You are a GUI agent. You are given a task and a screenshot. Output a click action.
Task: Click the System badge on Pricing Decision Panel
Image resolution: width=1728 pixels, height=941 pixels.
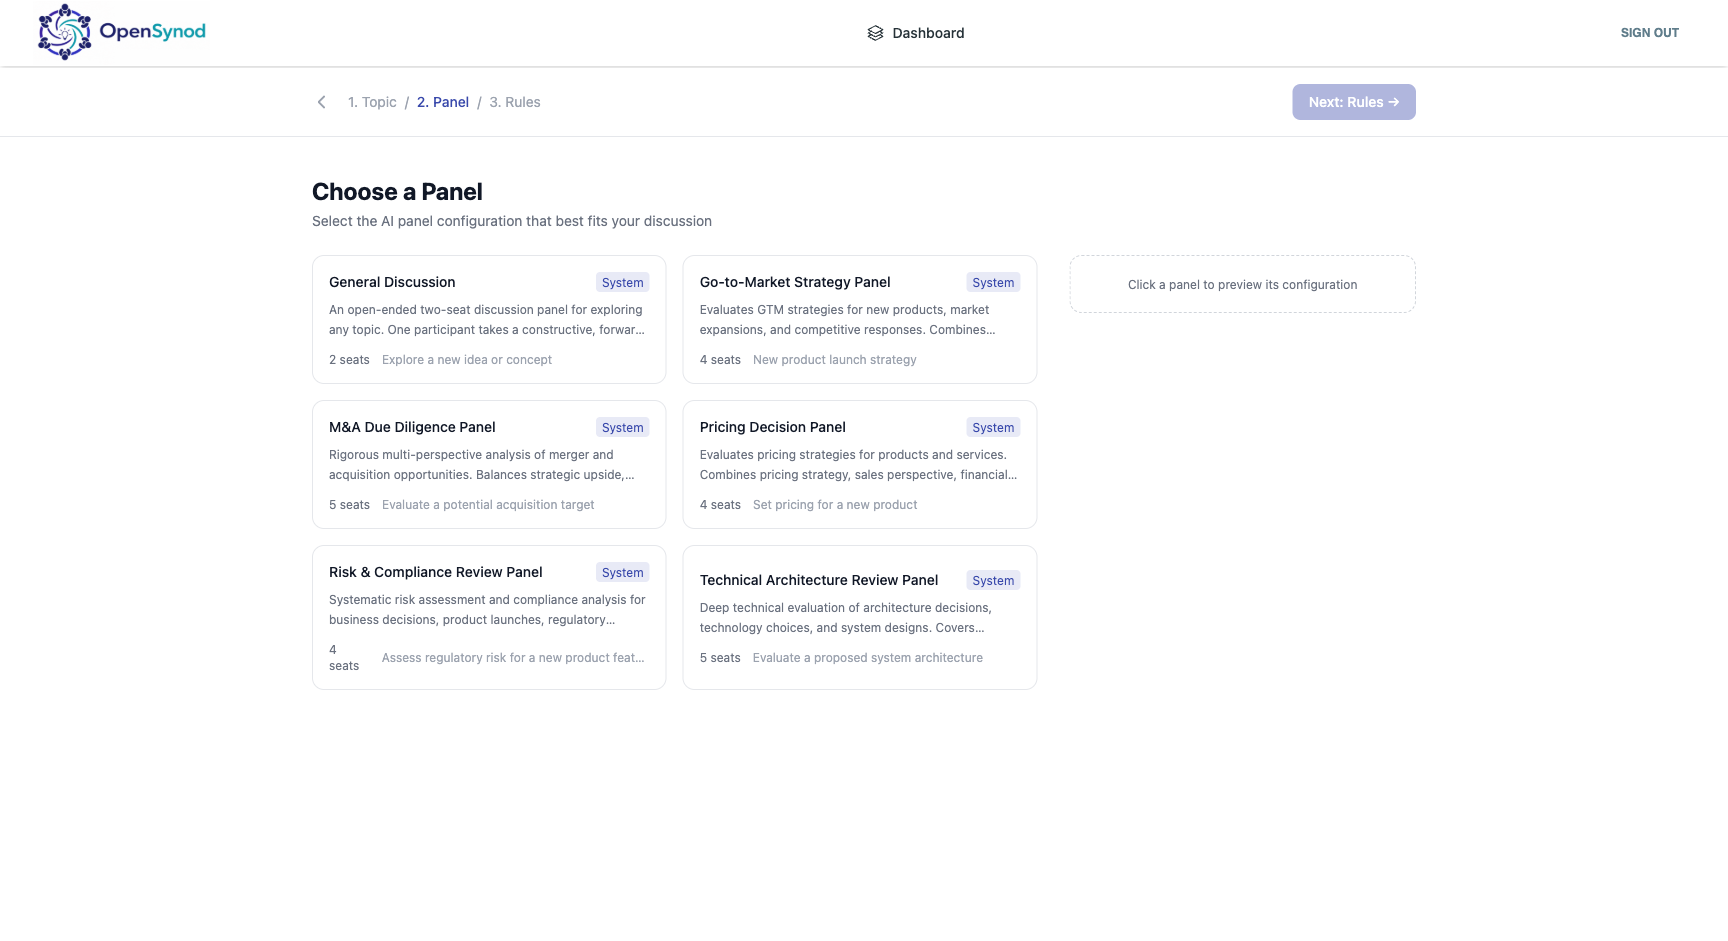coord(993,428)
